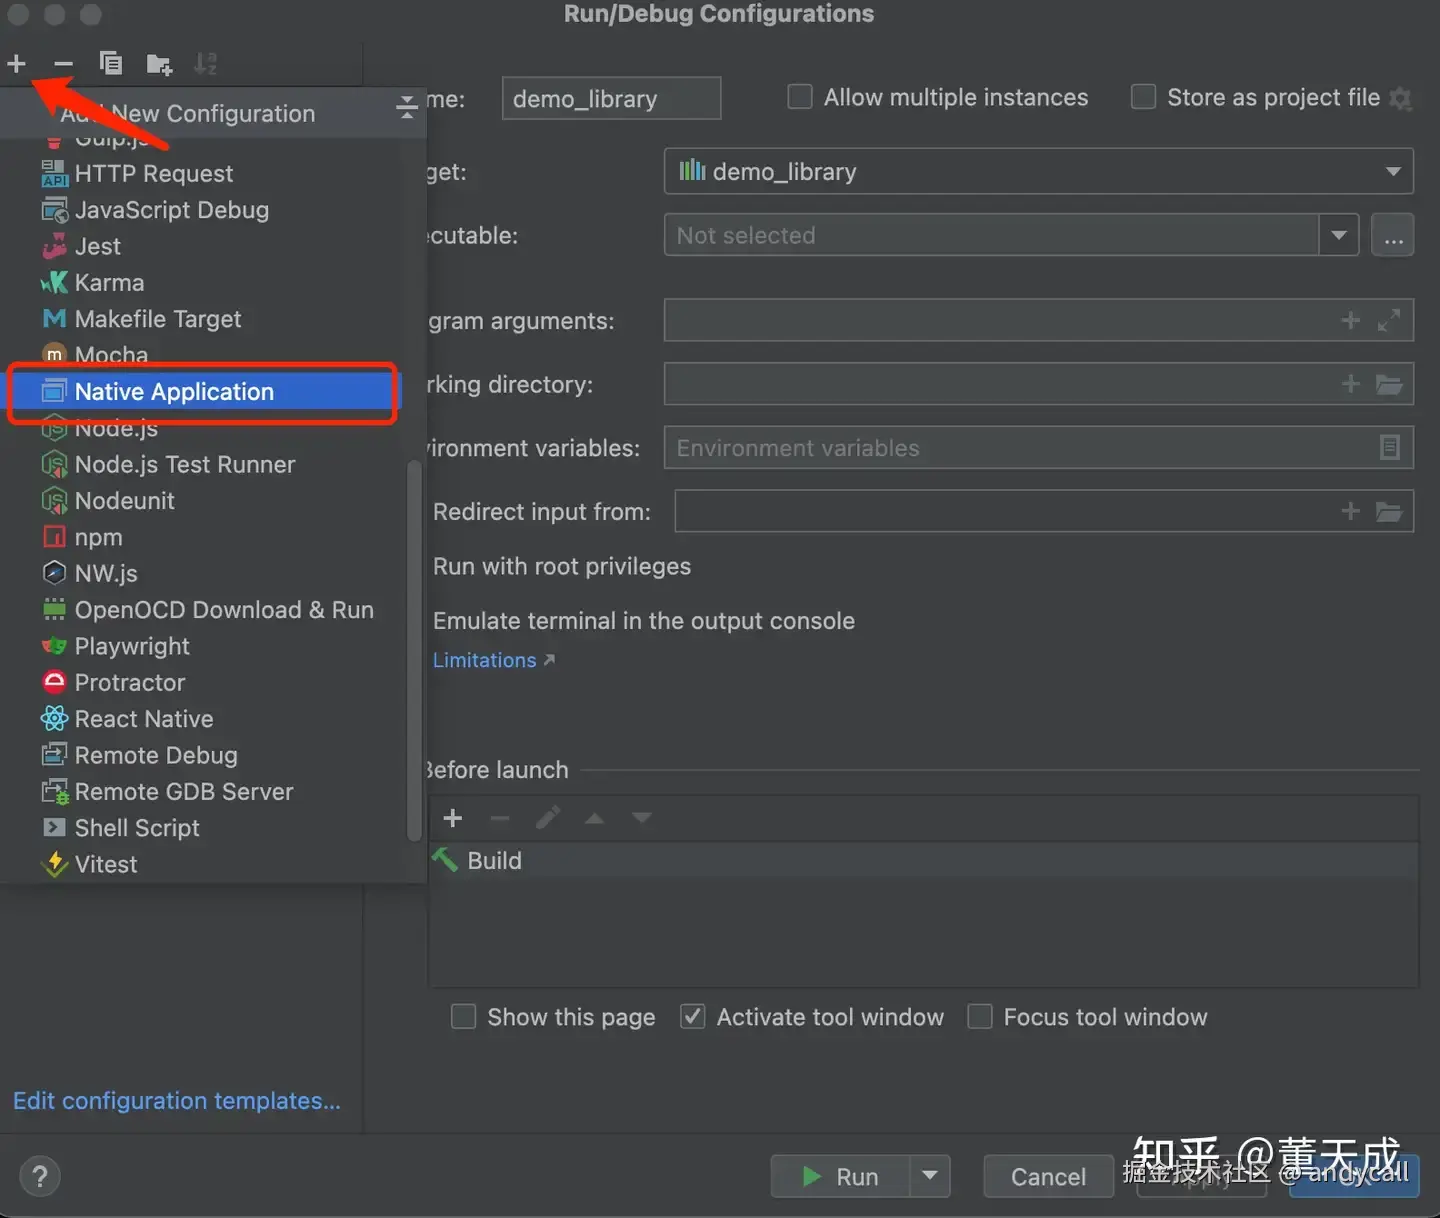This screenshot has height=1218, width=1440.
Task: Insert macro in Redirect input plus icon
Action: [x=1350, y=511]
